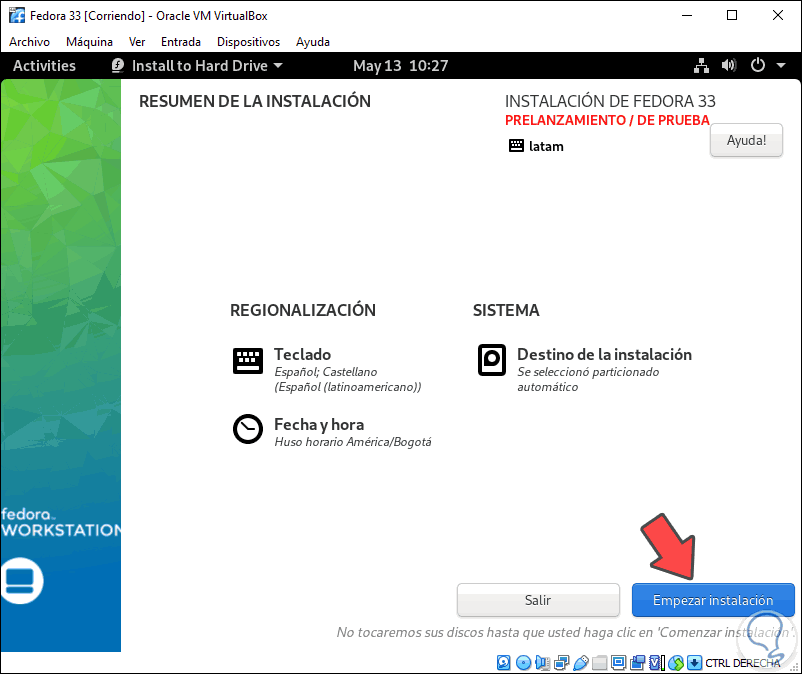Click Empezar instalación button
The height and width of the screenshot is (674, 802).
click(x=713, y=600)
